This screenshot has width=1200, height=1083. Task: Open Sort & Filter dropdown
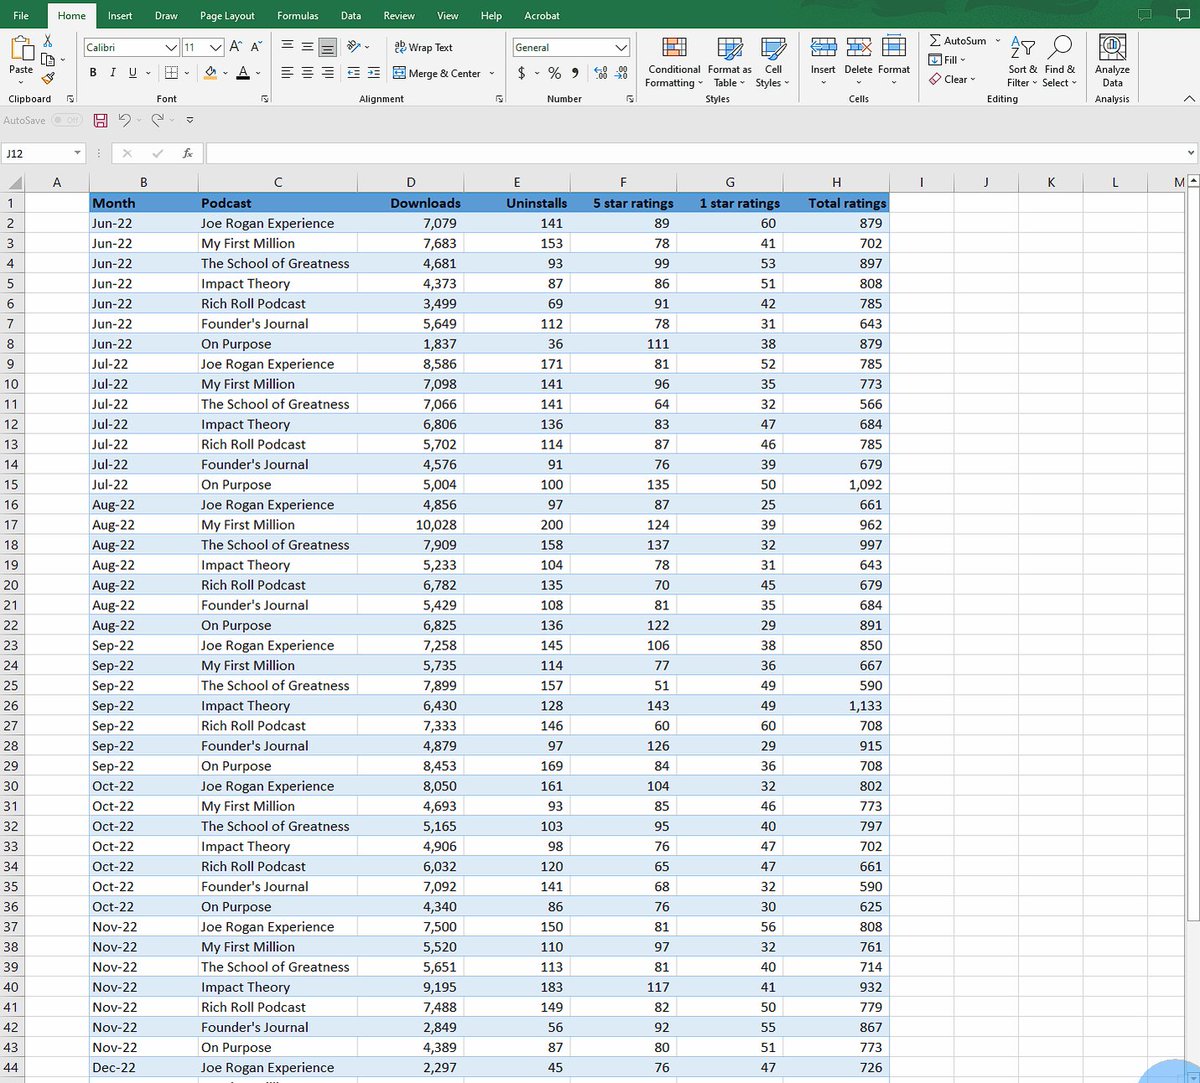[1023, 62]
